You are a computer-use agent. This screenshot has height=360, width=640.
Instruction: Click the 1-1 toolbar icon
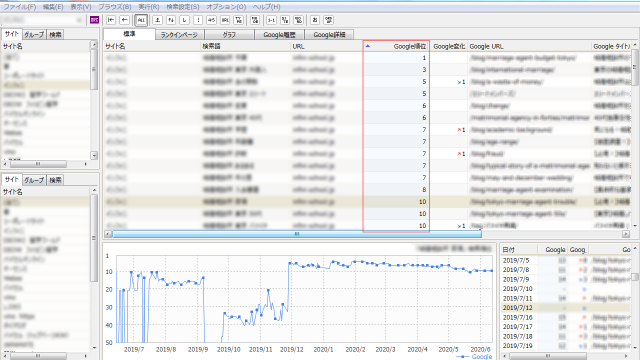pos(271,20)
